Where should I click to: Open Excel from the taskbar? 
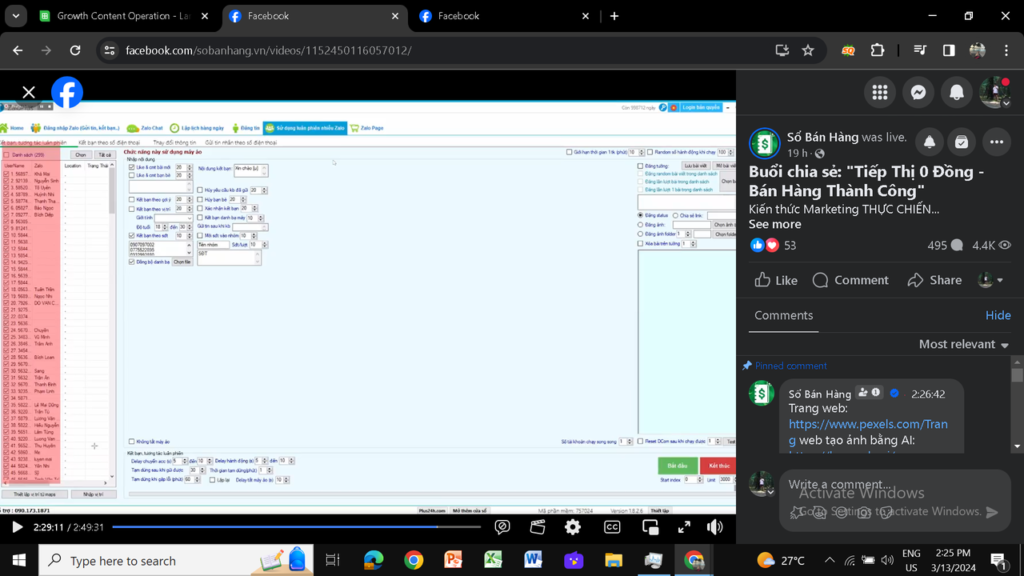493,560
